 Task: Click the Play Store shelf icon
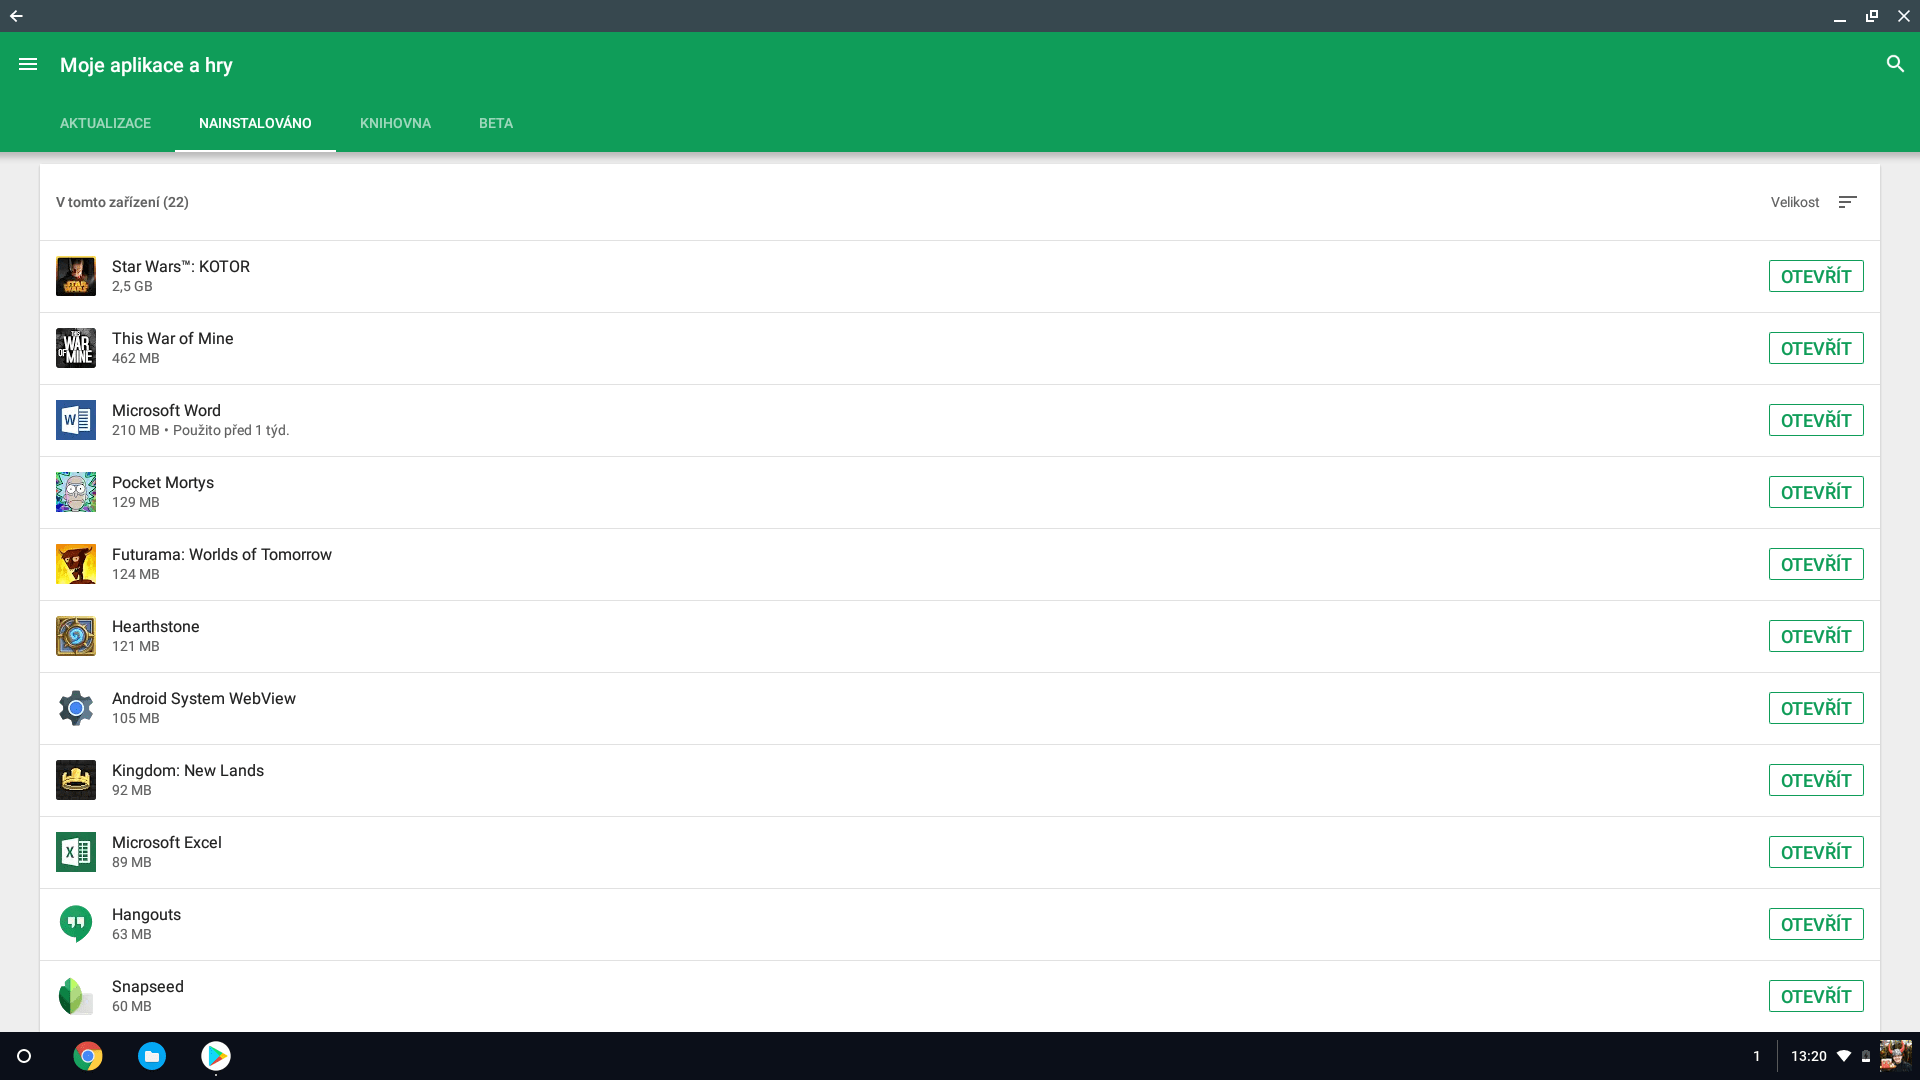pos(216,1056)
